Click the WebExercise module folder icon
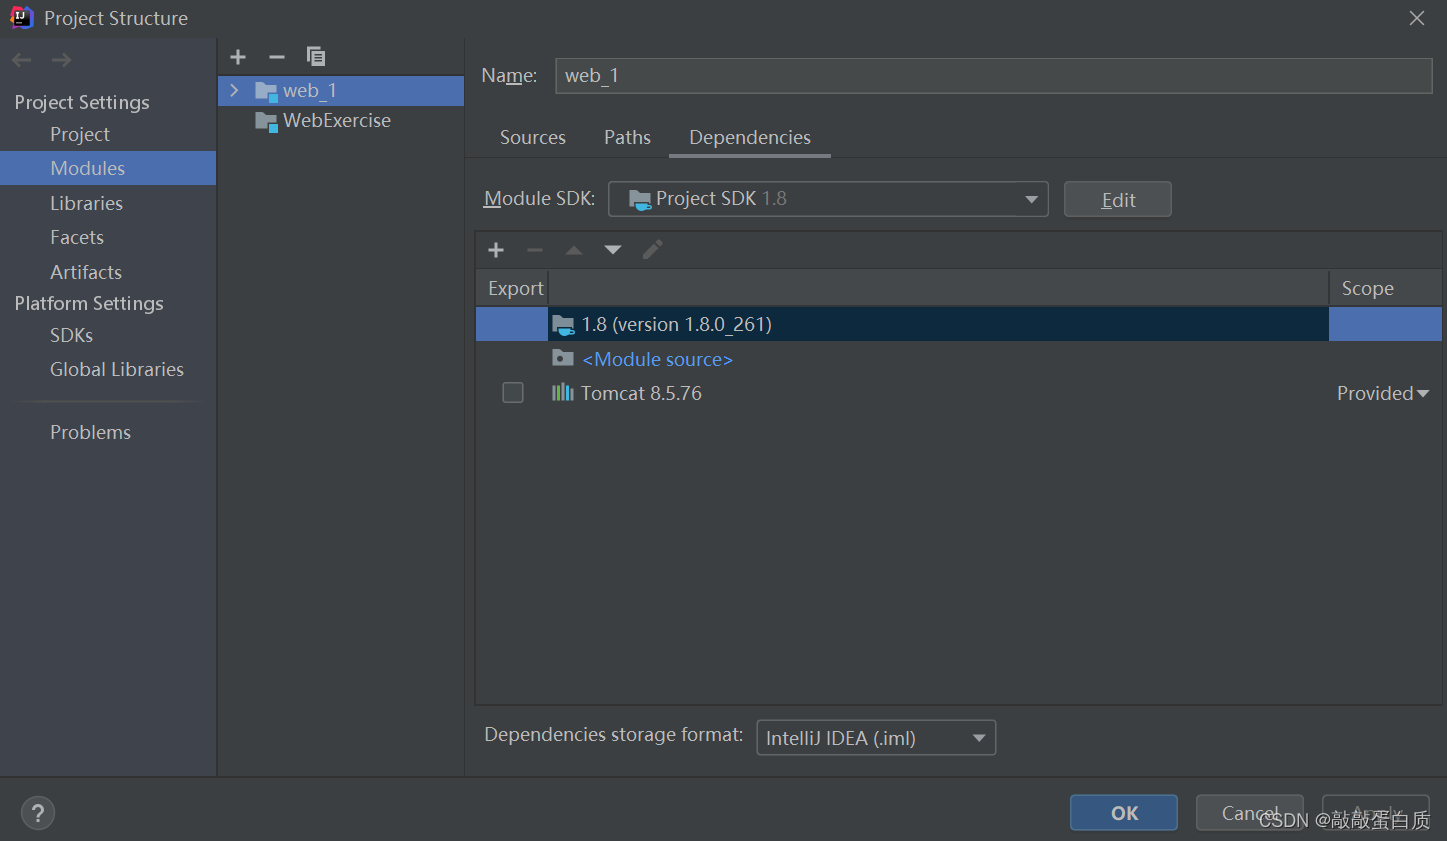Image resolution: width=1447 pixels, height=841 pixels. point(266,121)
